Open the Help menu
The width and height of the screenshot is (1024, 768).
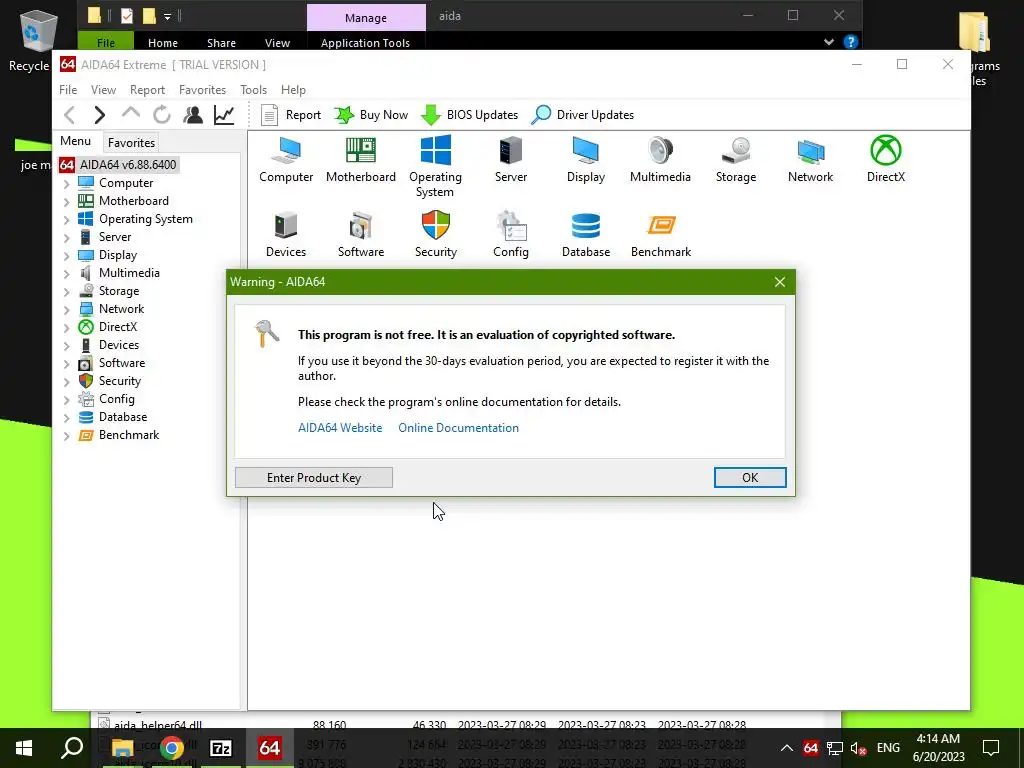pos(293,89)
